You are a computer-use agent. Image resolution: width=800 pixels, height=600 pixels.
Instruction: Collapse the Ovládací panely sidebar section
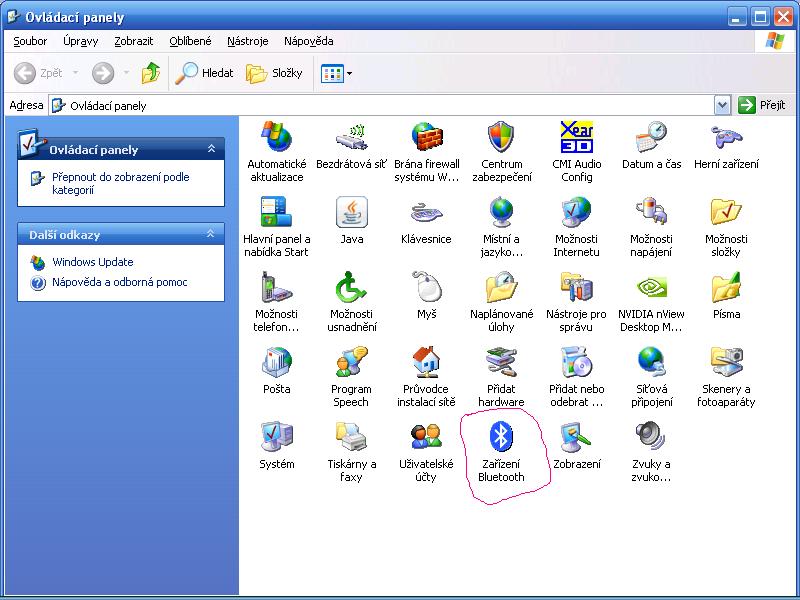point(211,149)
